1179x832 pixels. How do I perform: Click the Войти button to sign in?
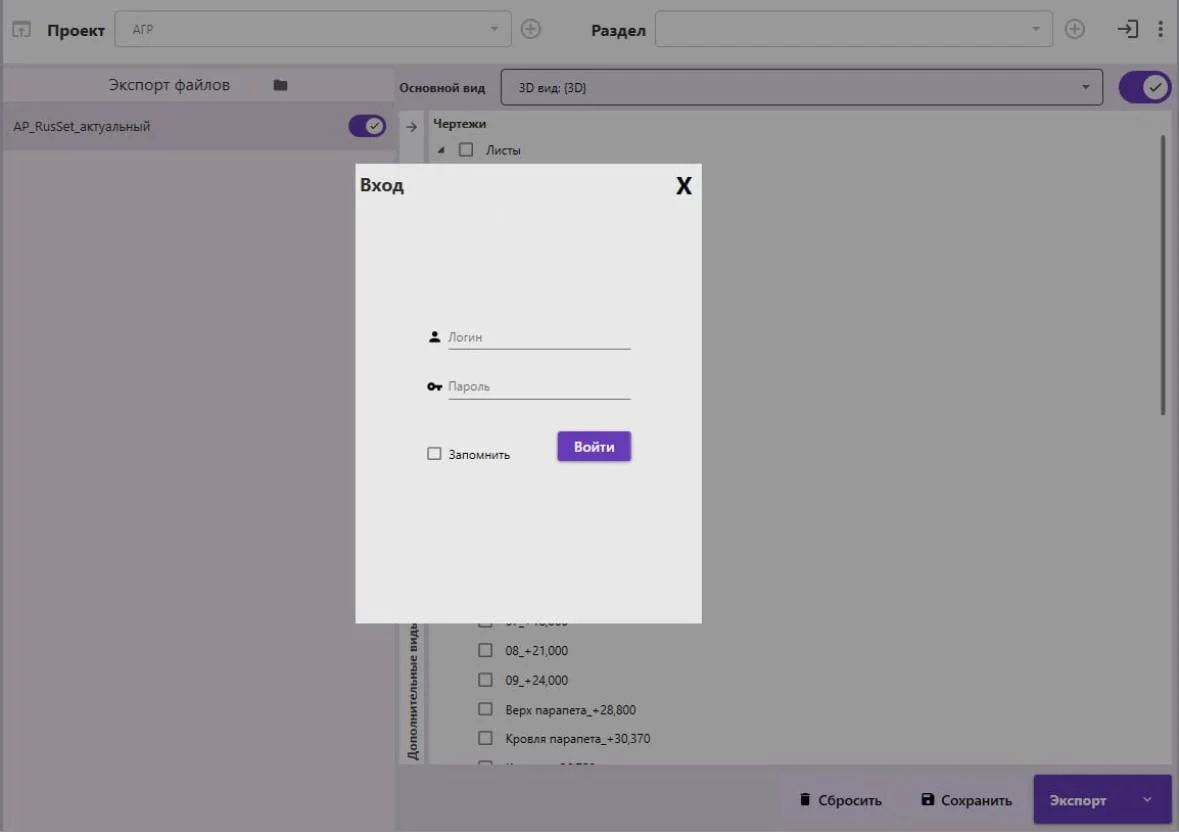[593, 446]
